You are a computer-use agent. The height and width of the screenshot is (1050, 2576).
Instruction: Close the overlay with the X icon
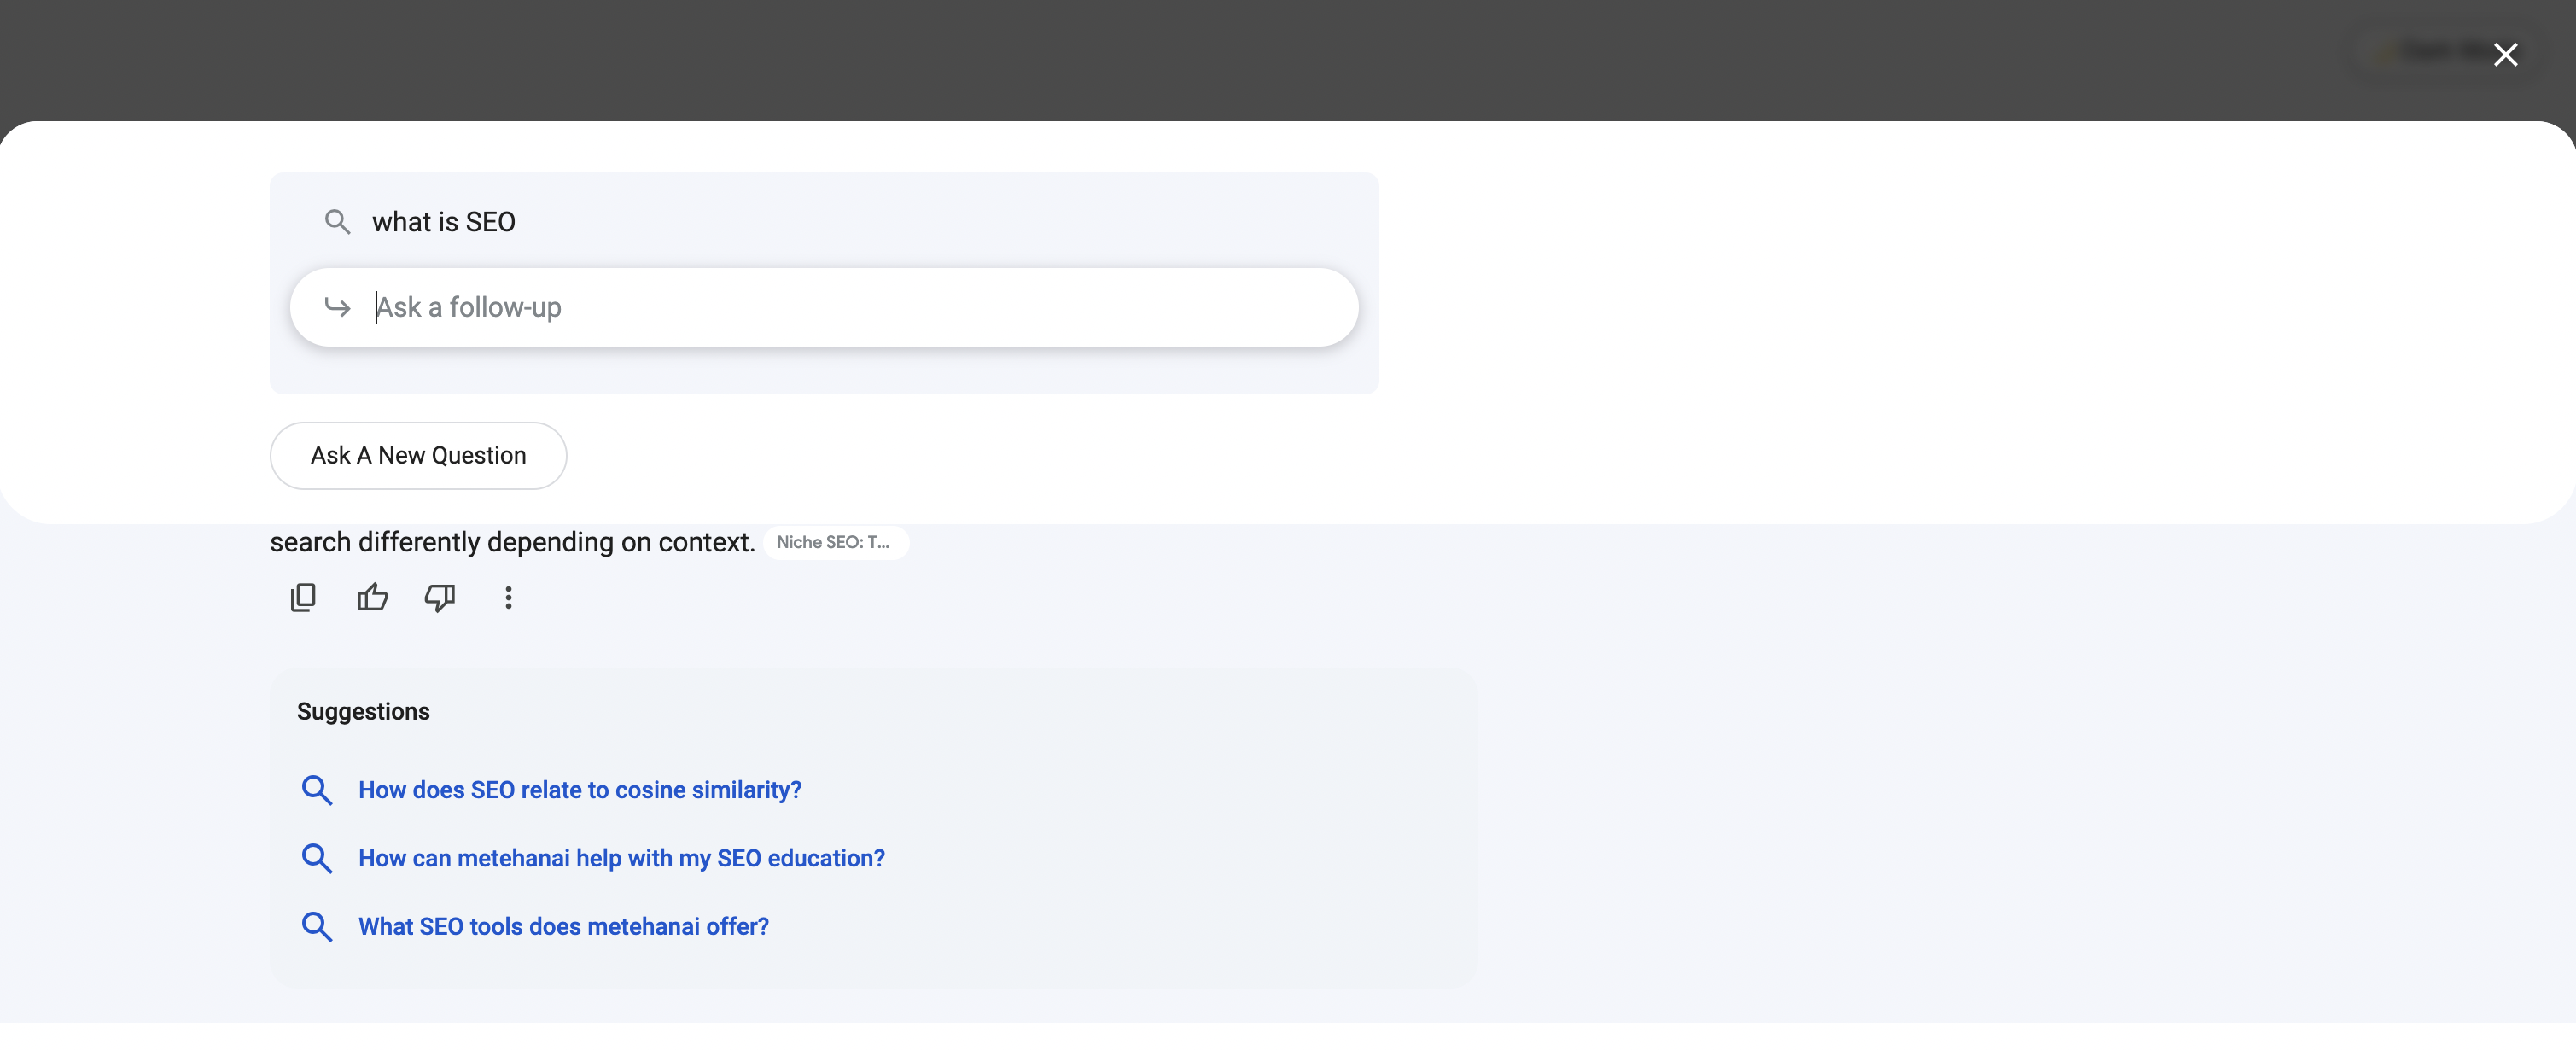pos(2505,54)
